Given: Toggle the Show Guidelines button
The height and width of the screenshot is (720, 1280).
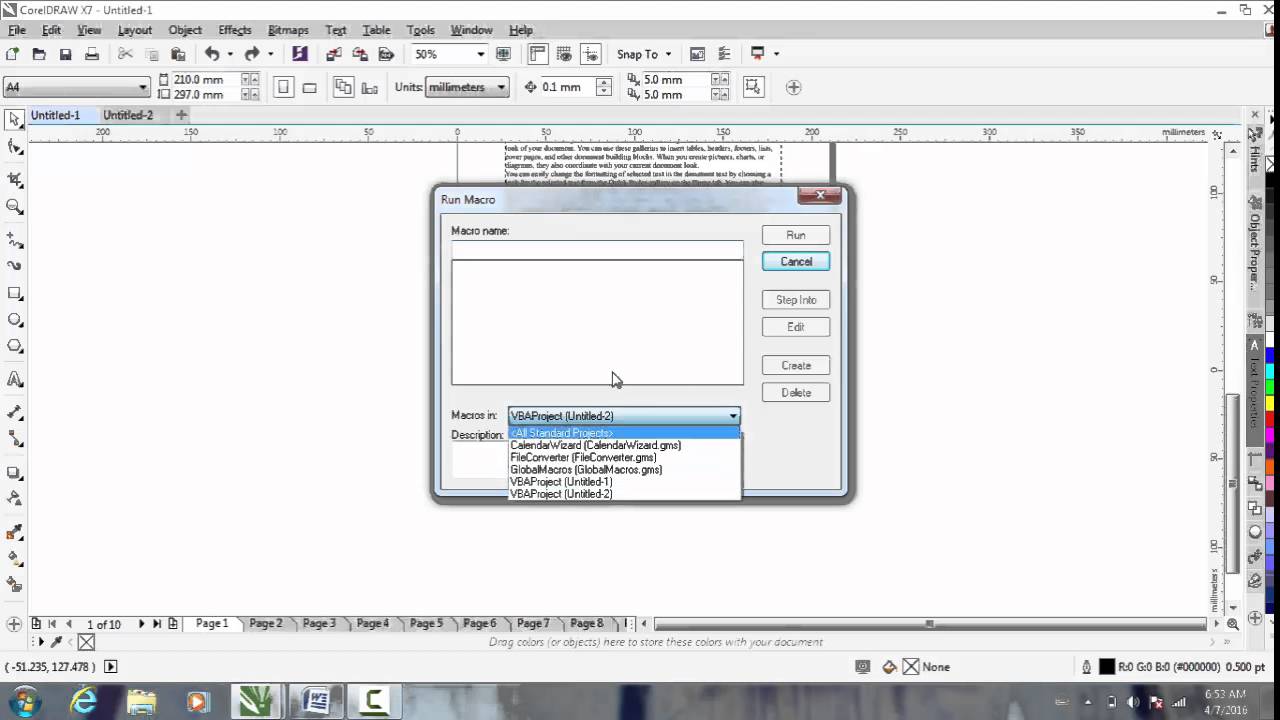Looking at the screenshot, I should tap(591, 54).
